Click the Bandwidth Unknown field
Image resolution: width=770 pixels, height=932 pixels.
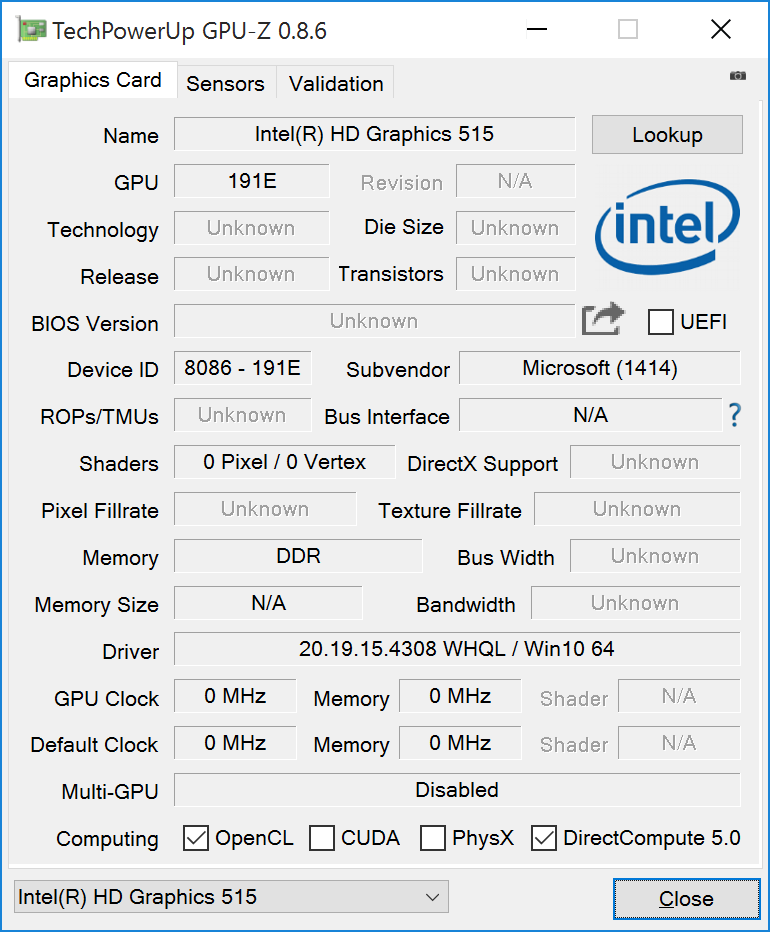pos(636,603)
